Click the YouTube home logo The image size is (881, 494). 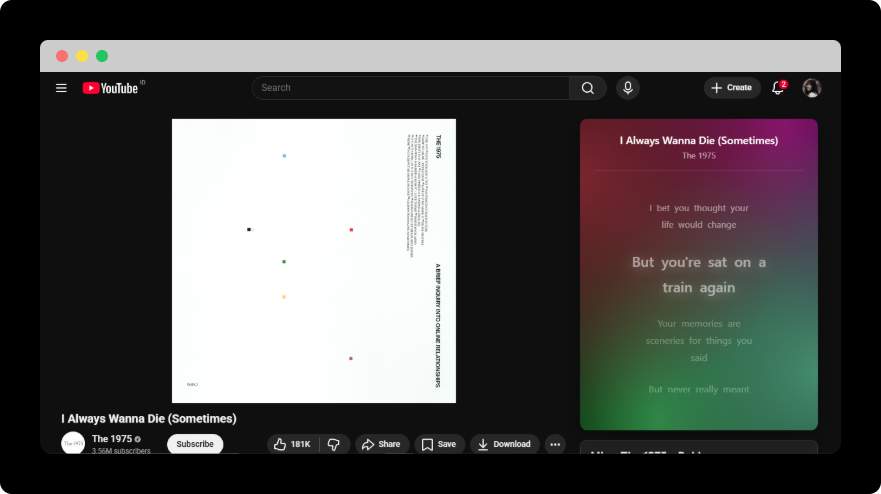(x=110, y=88)
